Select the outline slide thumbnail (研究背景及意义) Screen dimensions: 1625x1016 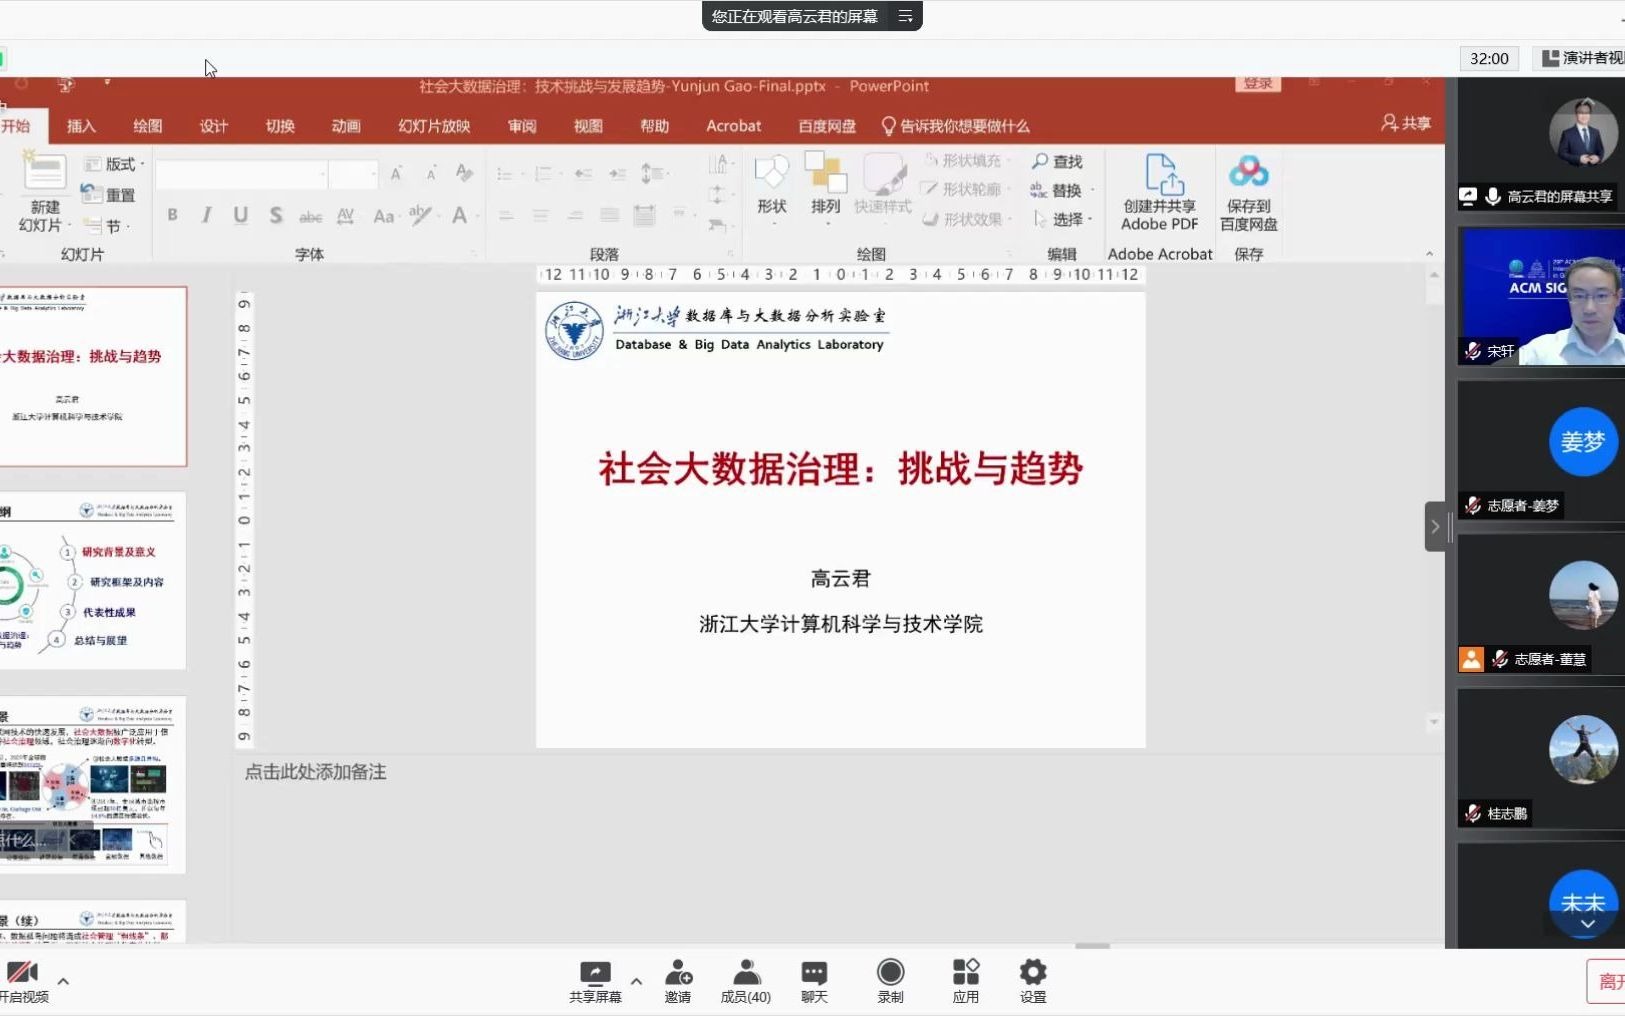[x=92, y=580]
